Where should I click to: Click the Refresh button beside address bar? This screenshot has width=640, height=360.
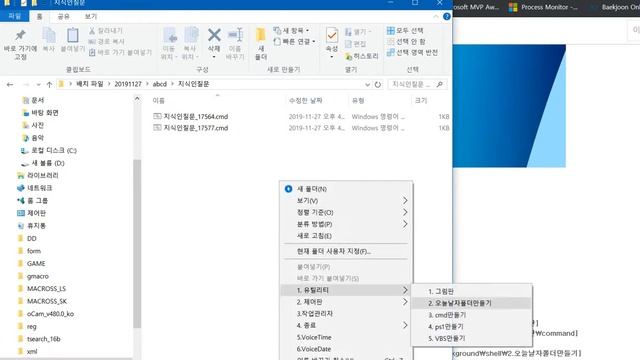click(378, 84)
